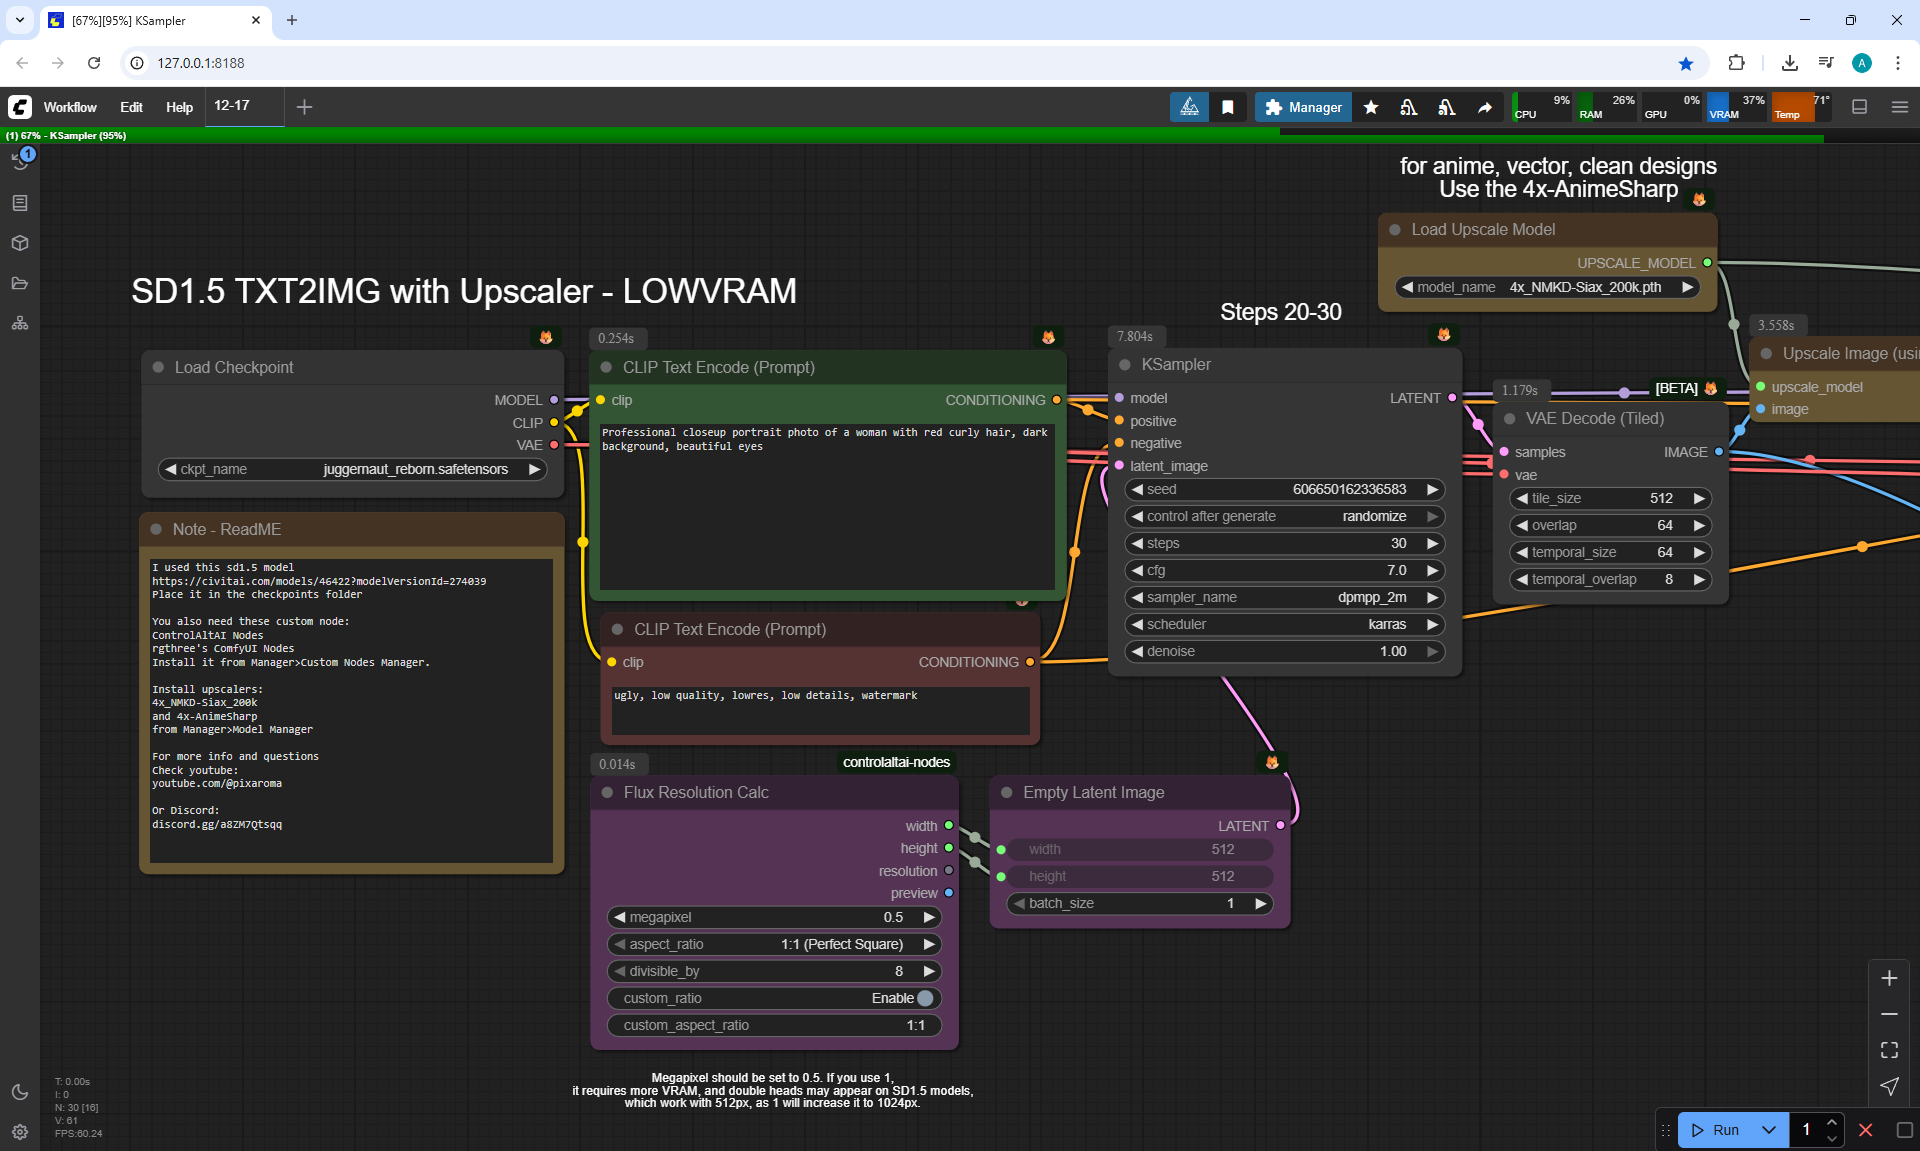Open the Workflow menu
Viewport: 1920px width, 1151px height.
tap(70, 107)
